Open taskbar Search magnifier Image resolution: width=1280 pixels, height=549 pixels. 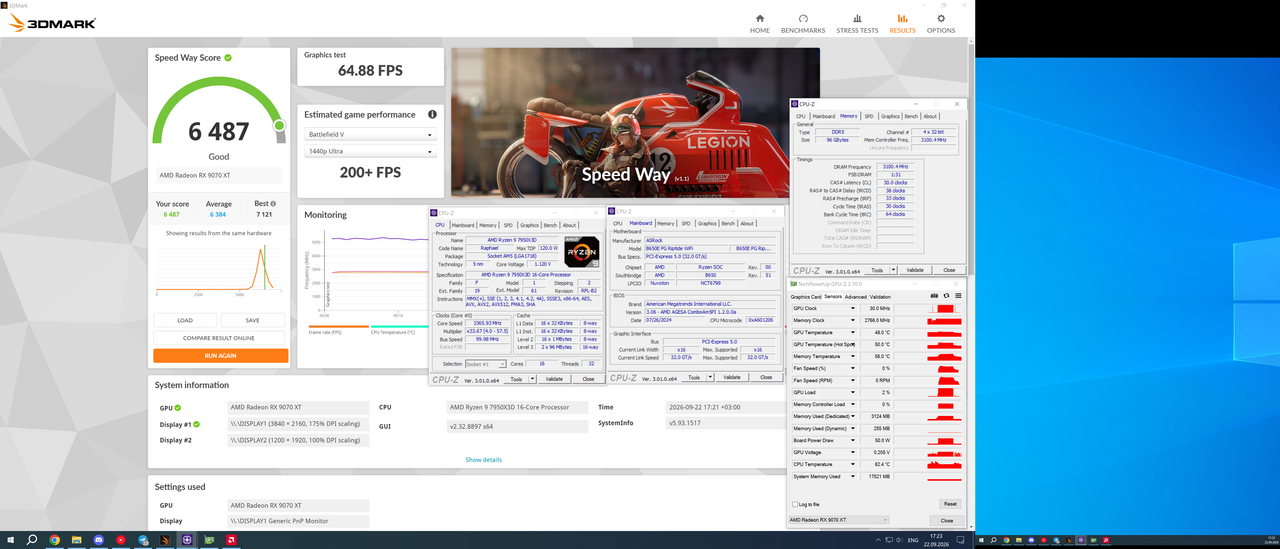tap(32, 539)
